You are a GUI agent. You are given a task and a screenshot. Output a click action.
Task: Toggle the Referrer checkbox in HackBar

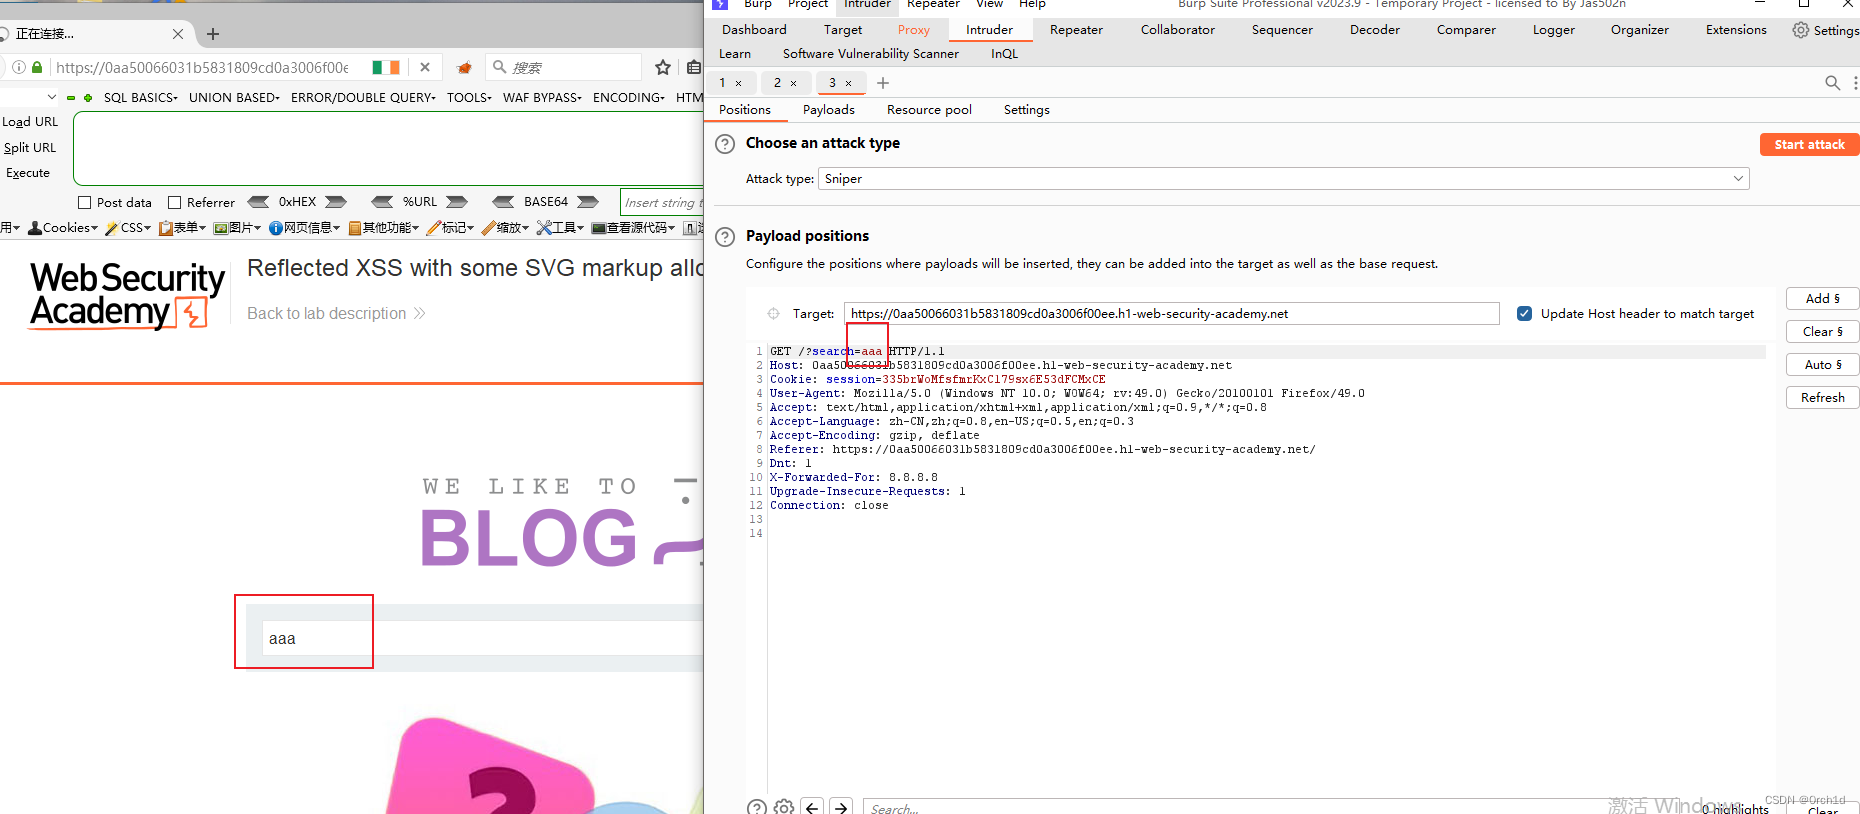click(175, 202)
